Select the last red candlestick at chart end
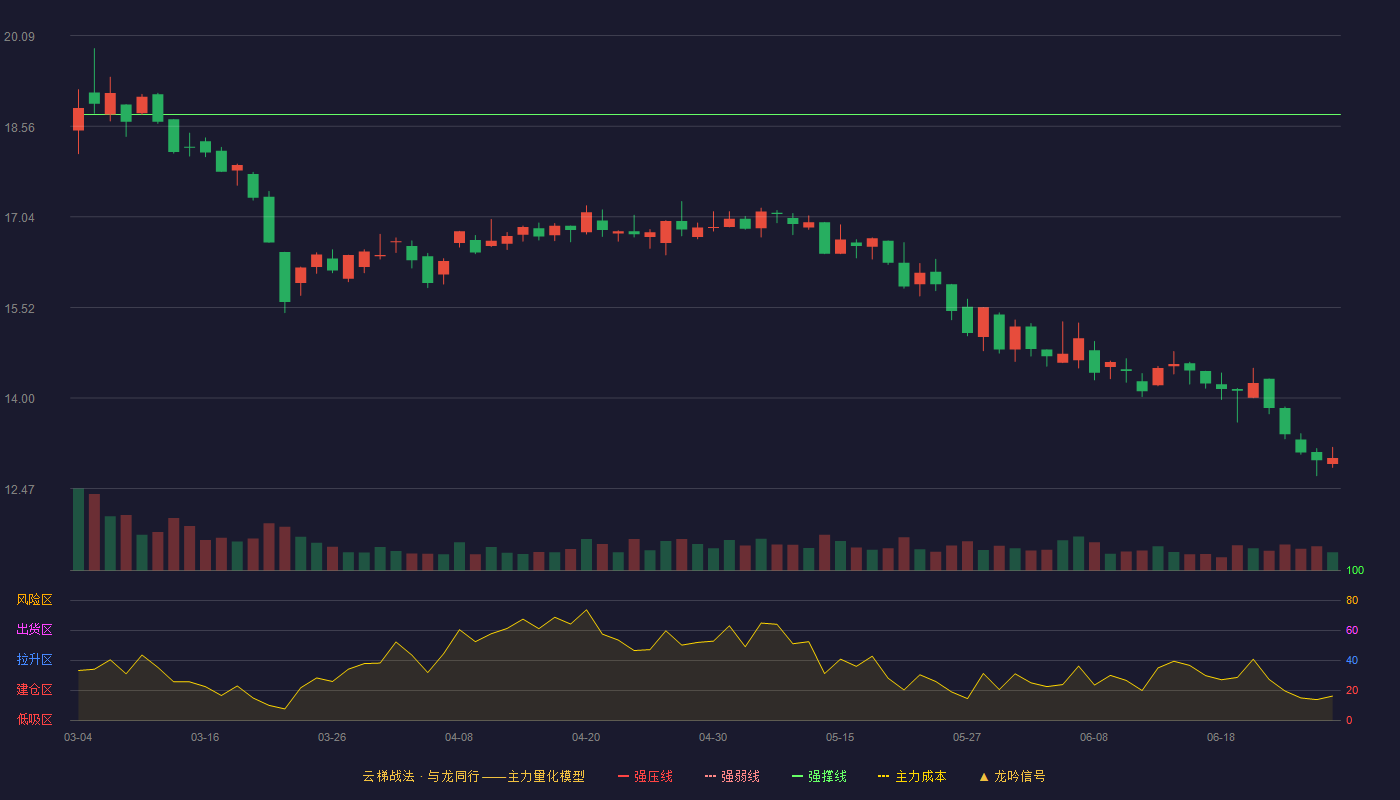The image size is (1400, 800). coord(1332,460)
